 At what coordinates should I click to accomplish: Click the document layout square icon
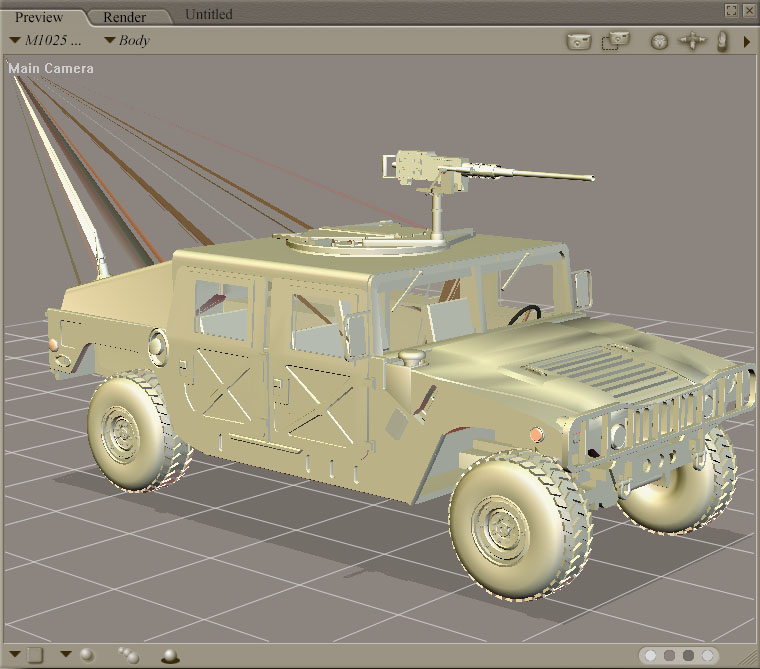pyautogui.click(x=35, y=655)
